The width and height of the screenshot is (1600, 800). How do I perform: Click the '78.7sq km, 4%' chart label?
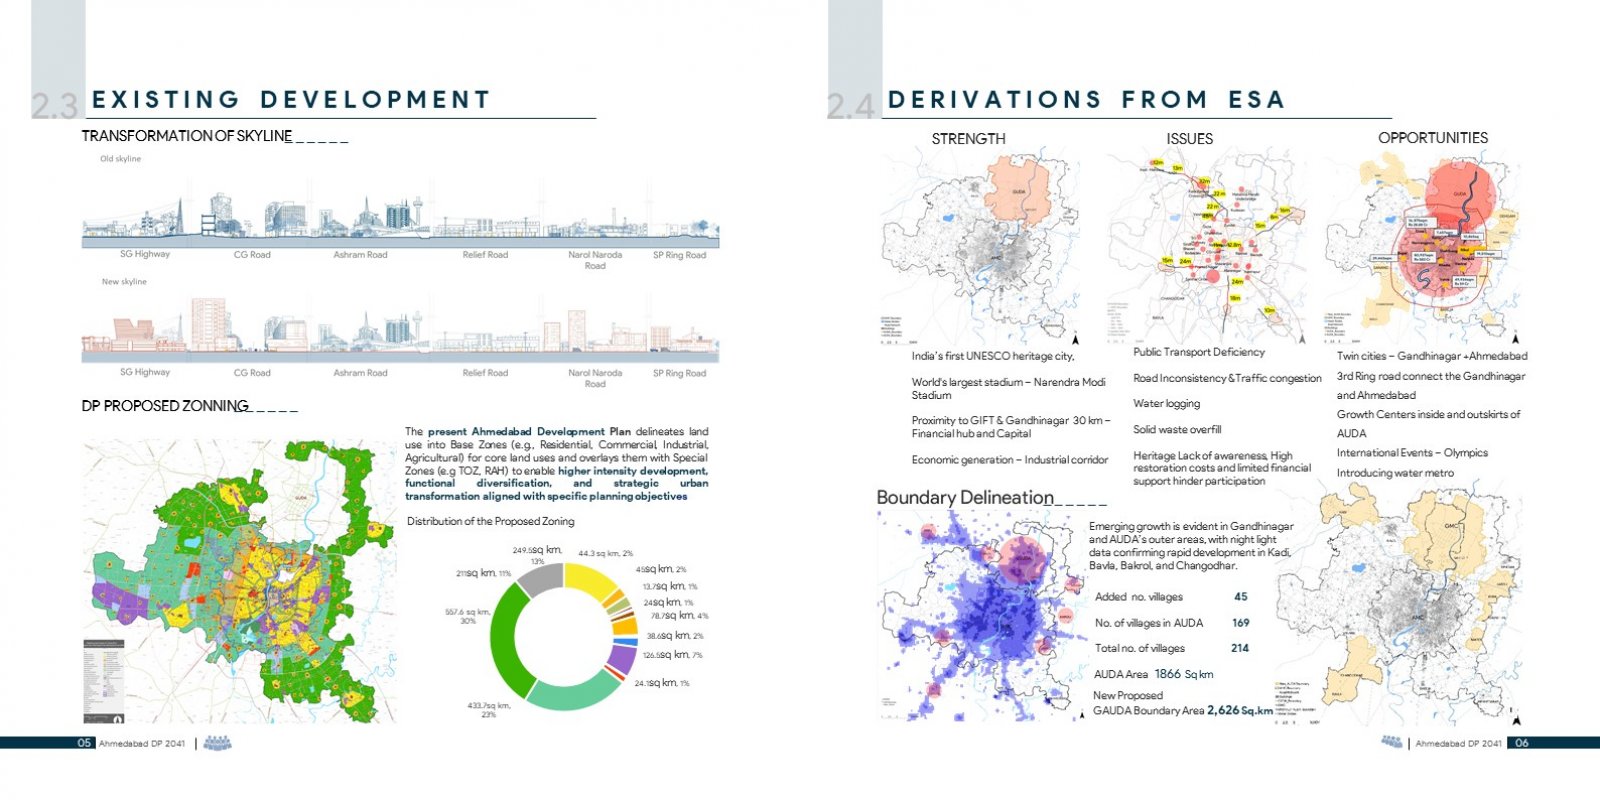(x=679, y=616)
